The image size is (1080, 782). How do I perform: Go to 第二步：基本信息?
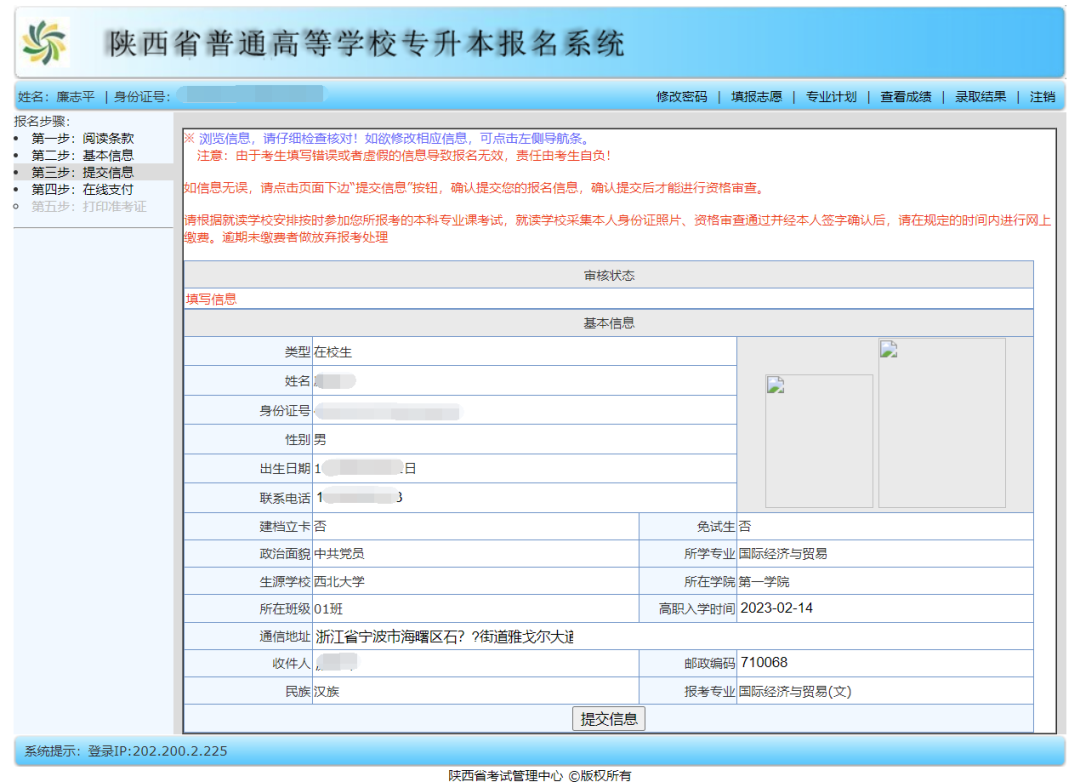coord(82,156)
